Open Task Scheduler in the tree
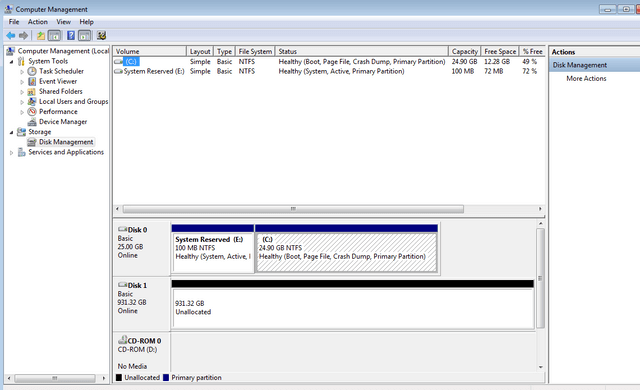The height and width of the screenshot is (390, 640). pos(61,71)
